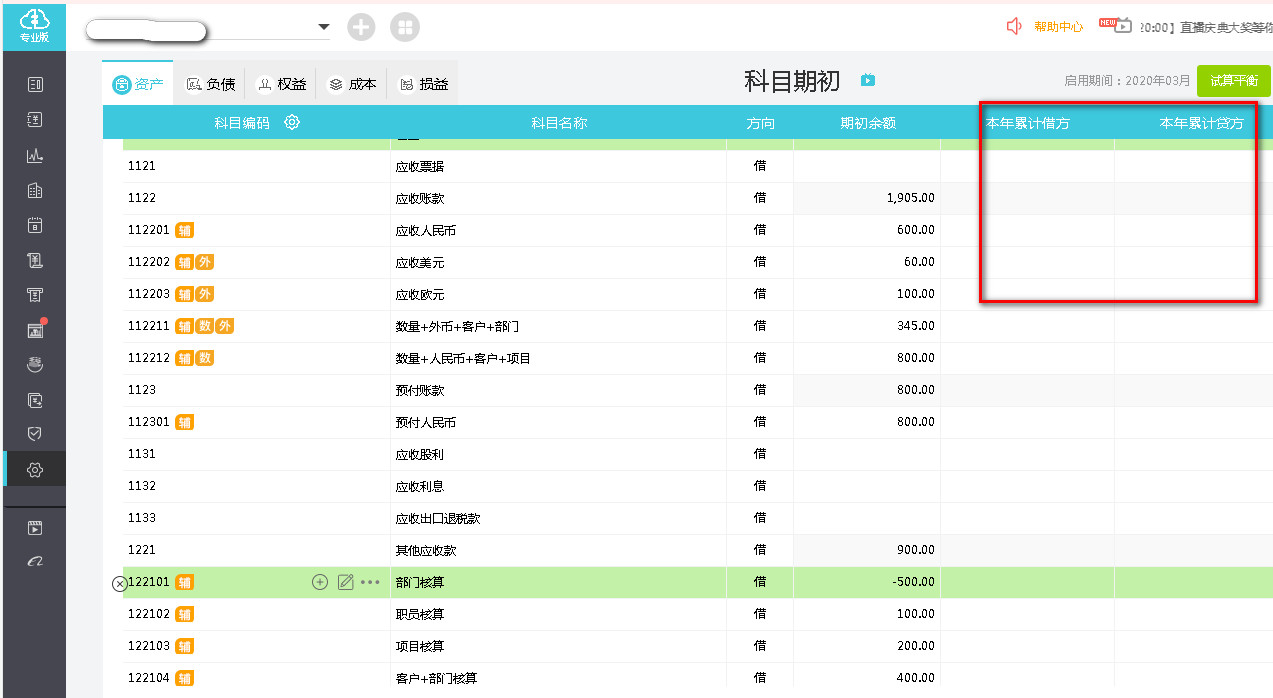The height and width of the screenshot is (698, 1273).
Task: Click the chart icon in the left sidebar
Action: point(35,155)
